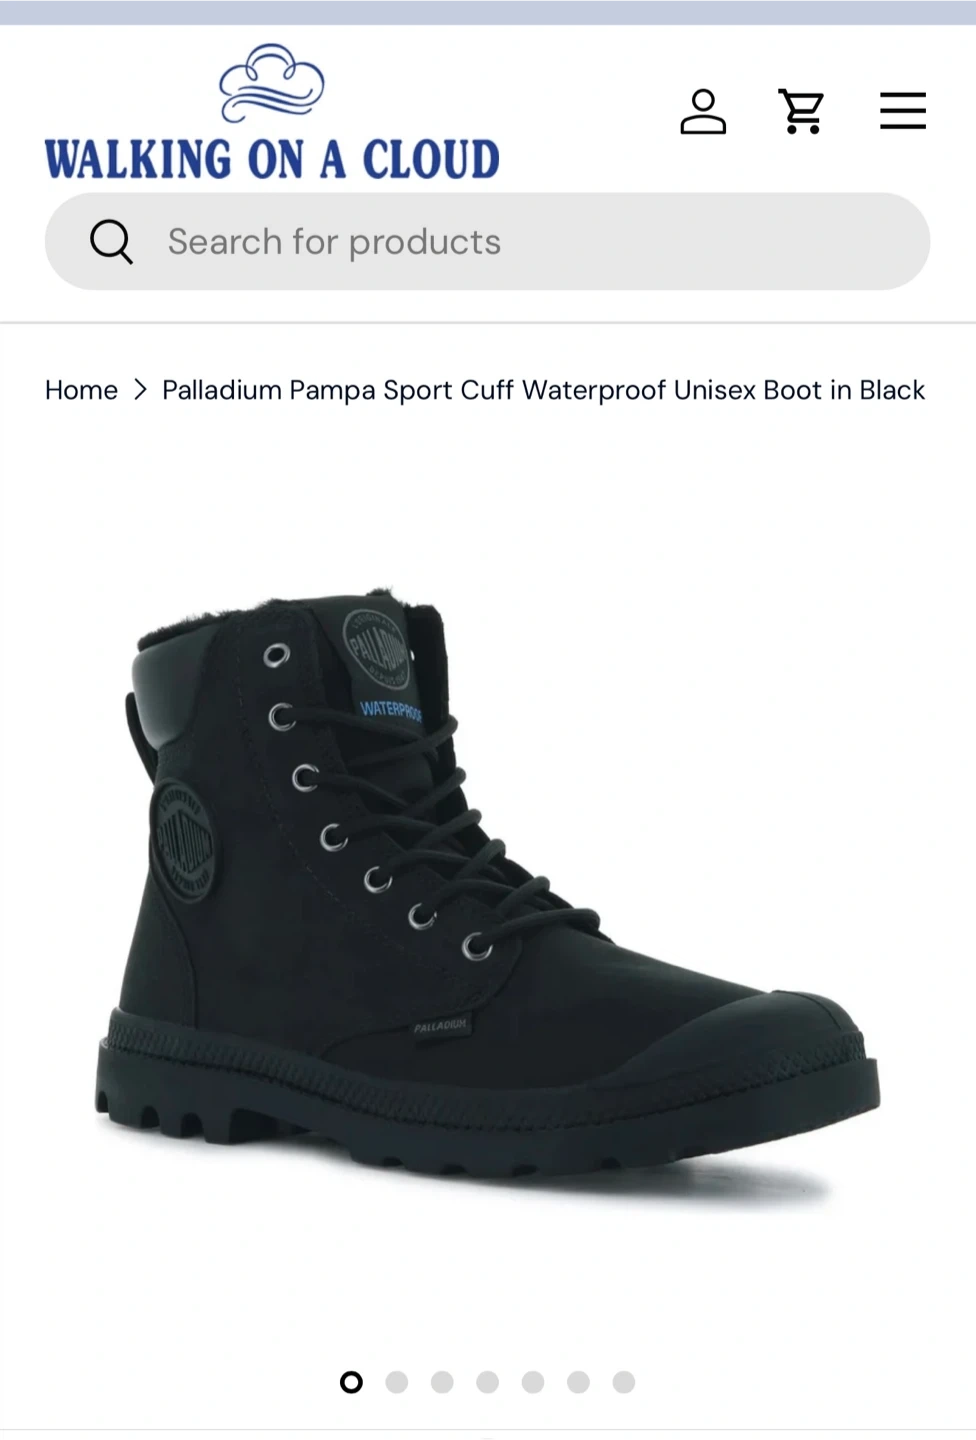Focus the Search for products field
This screenshot has height=1440, width=976.
coord(487,241)
